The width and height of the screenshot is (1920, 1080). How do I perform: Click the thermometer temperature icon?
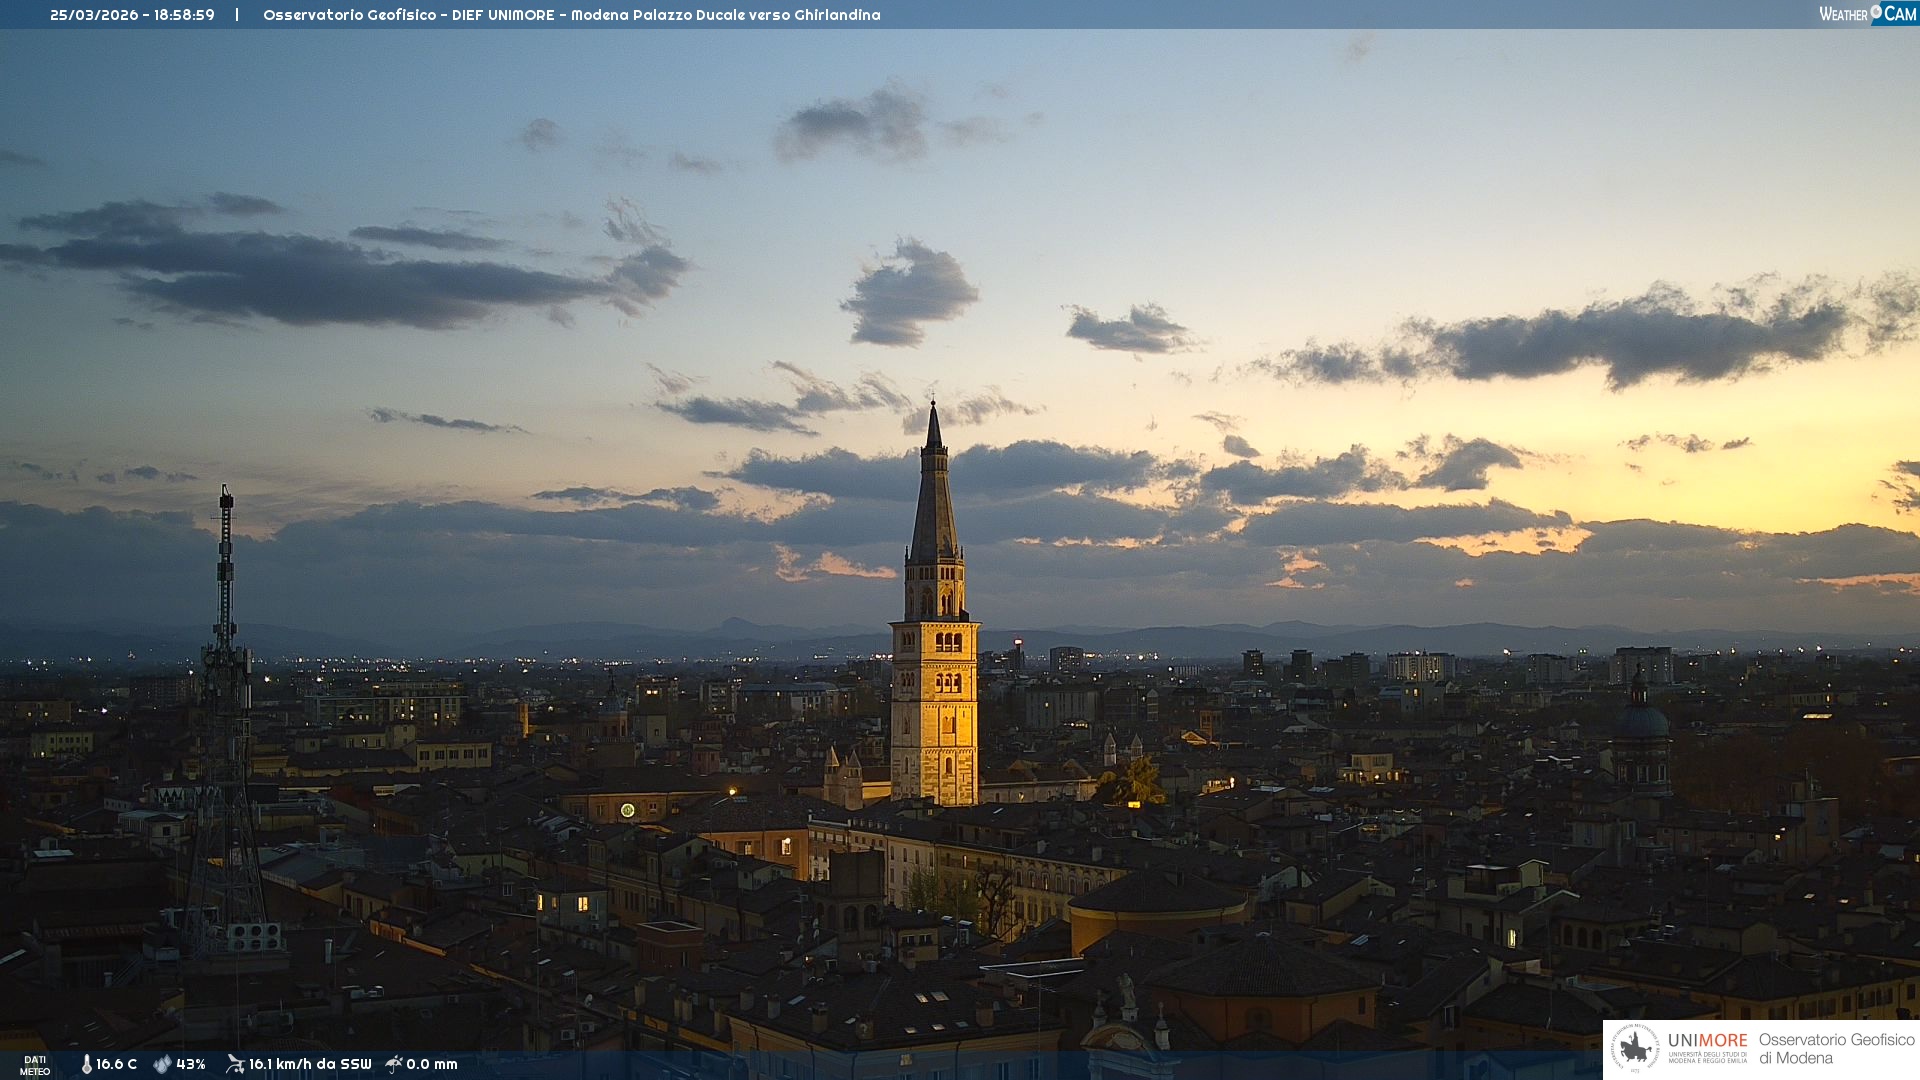86,1064
